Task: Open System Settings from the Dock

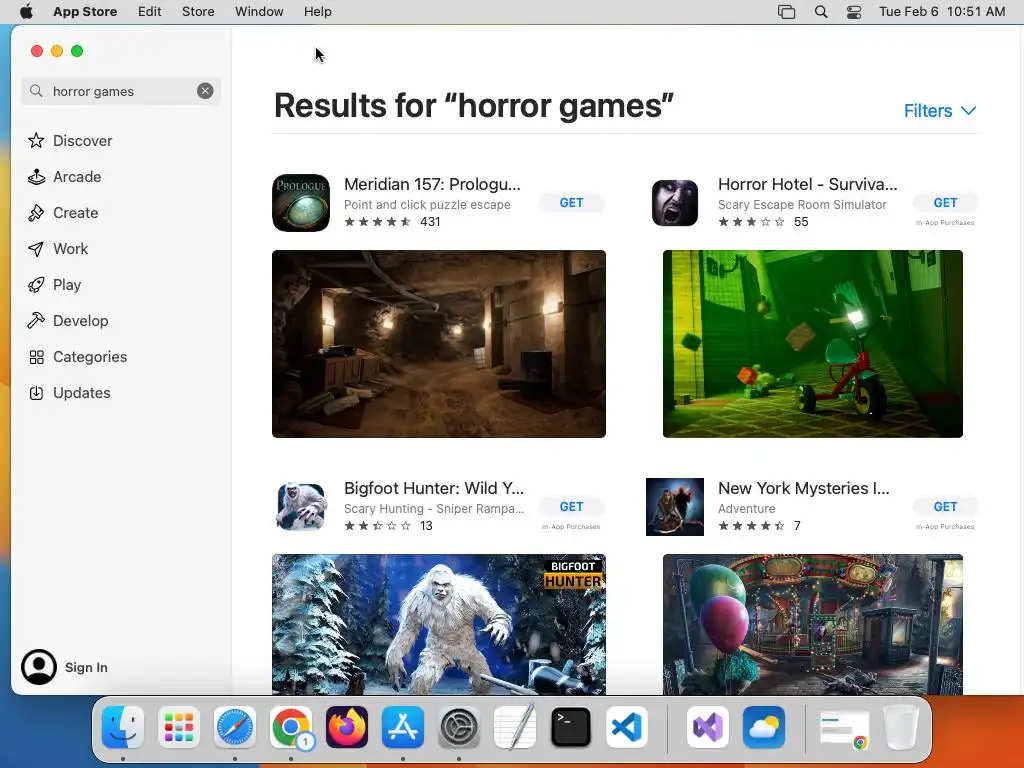Action: 459,728
